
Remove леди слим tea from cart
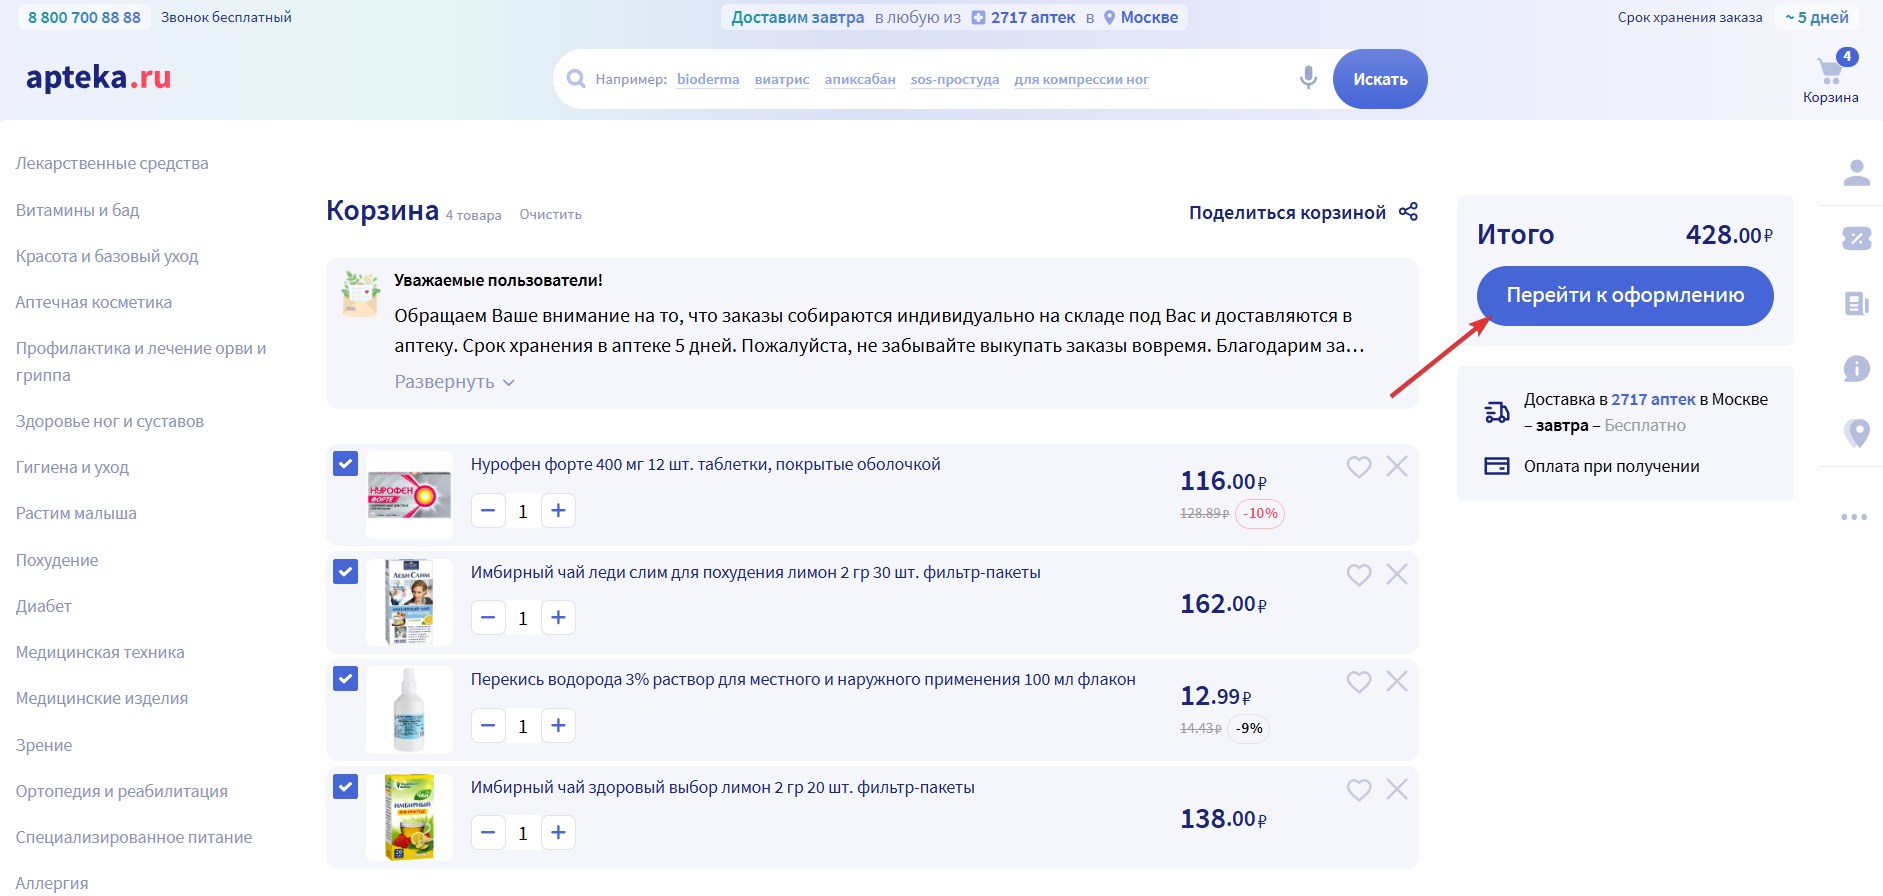[x=1396, y=574]
